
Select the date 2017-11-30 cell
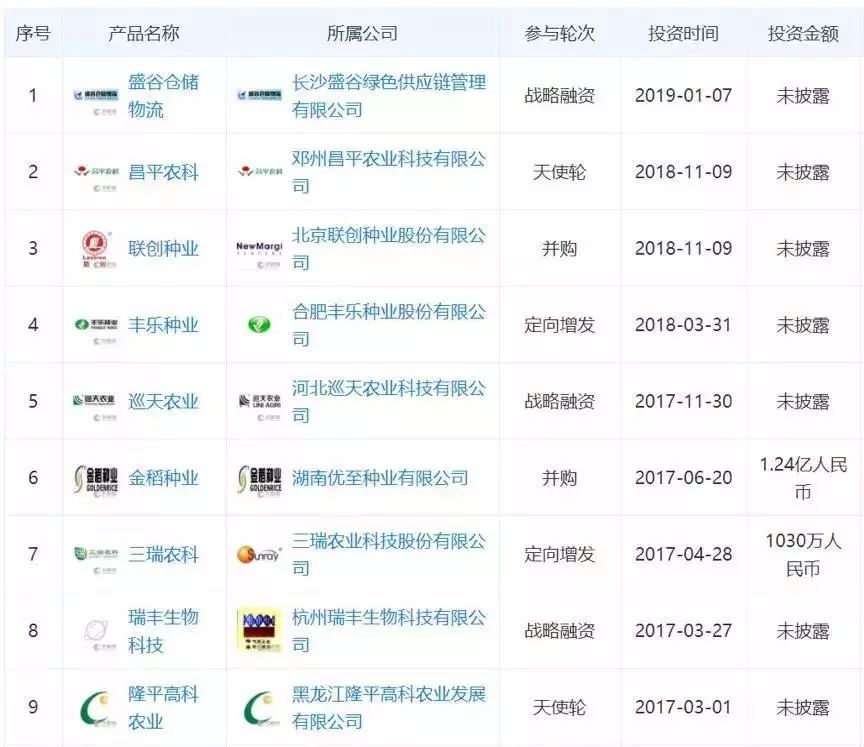[x=683, y=402]
